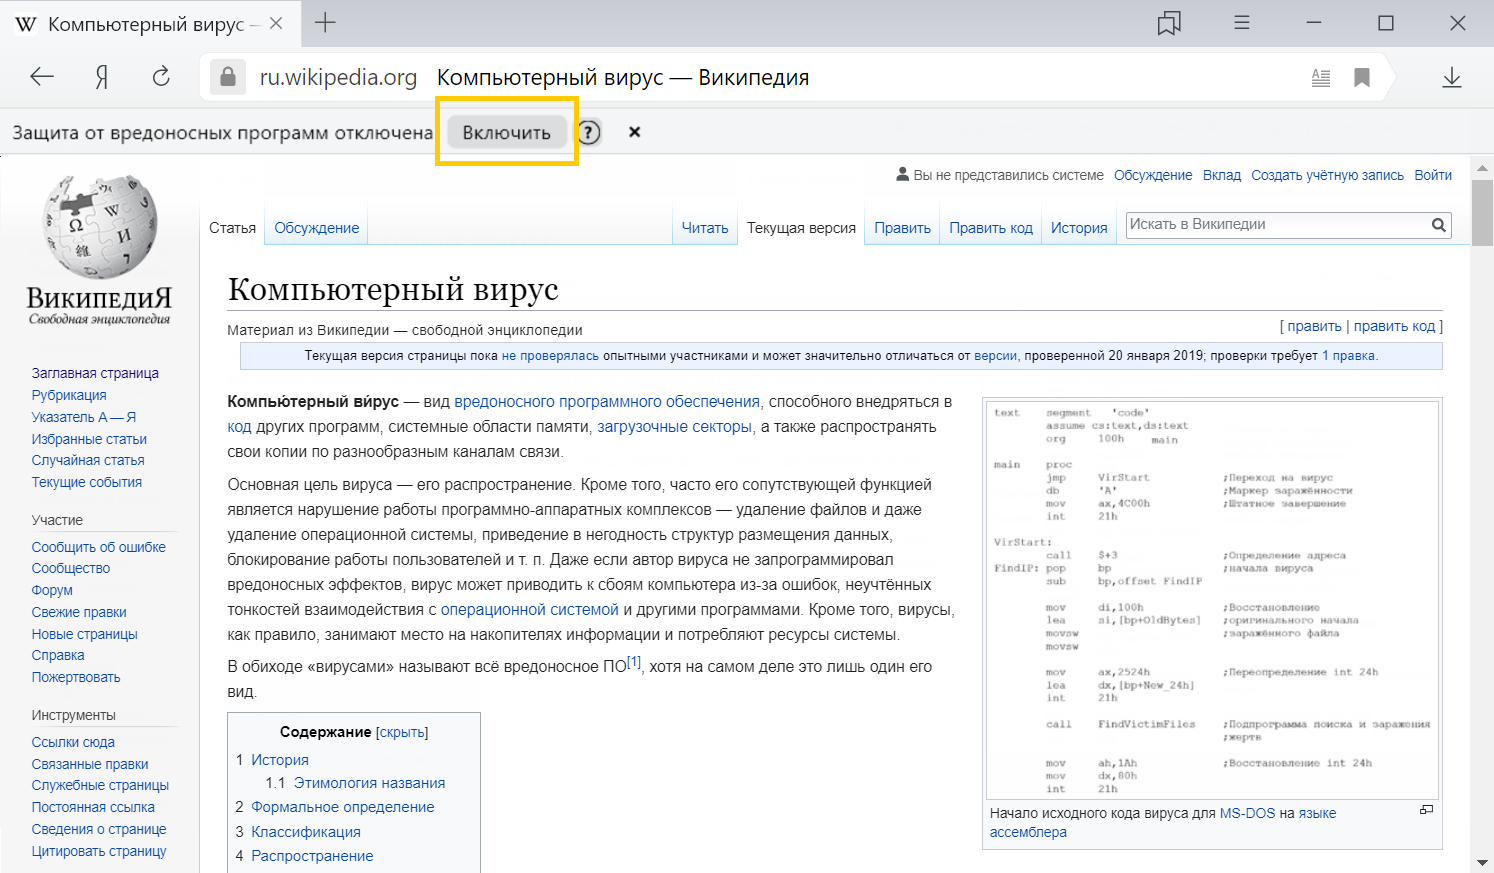Open a new tab with the plus icon
The width and height of the screenshot is (1494, 873).
(x=325, y=23)
